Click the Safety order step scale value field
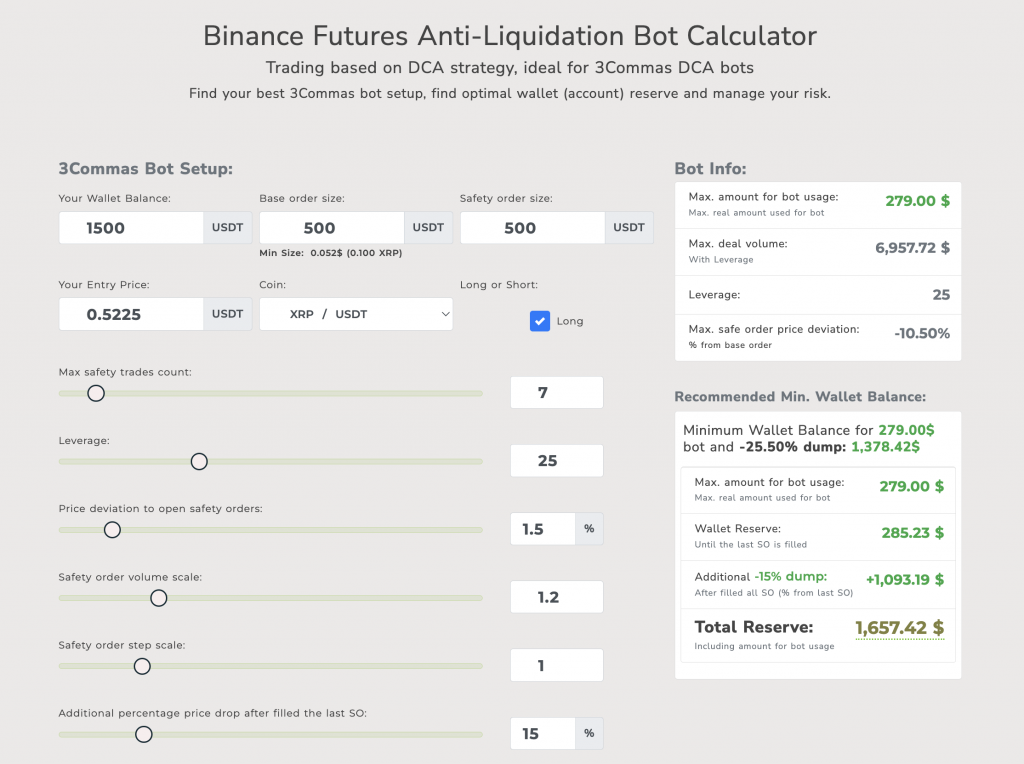Screen dimensions: 1024x764 [x=556, y=665]
